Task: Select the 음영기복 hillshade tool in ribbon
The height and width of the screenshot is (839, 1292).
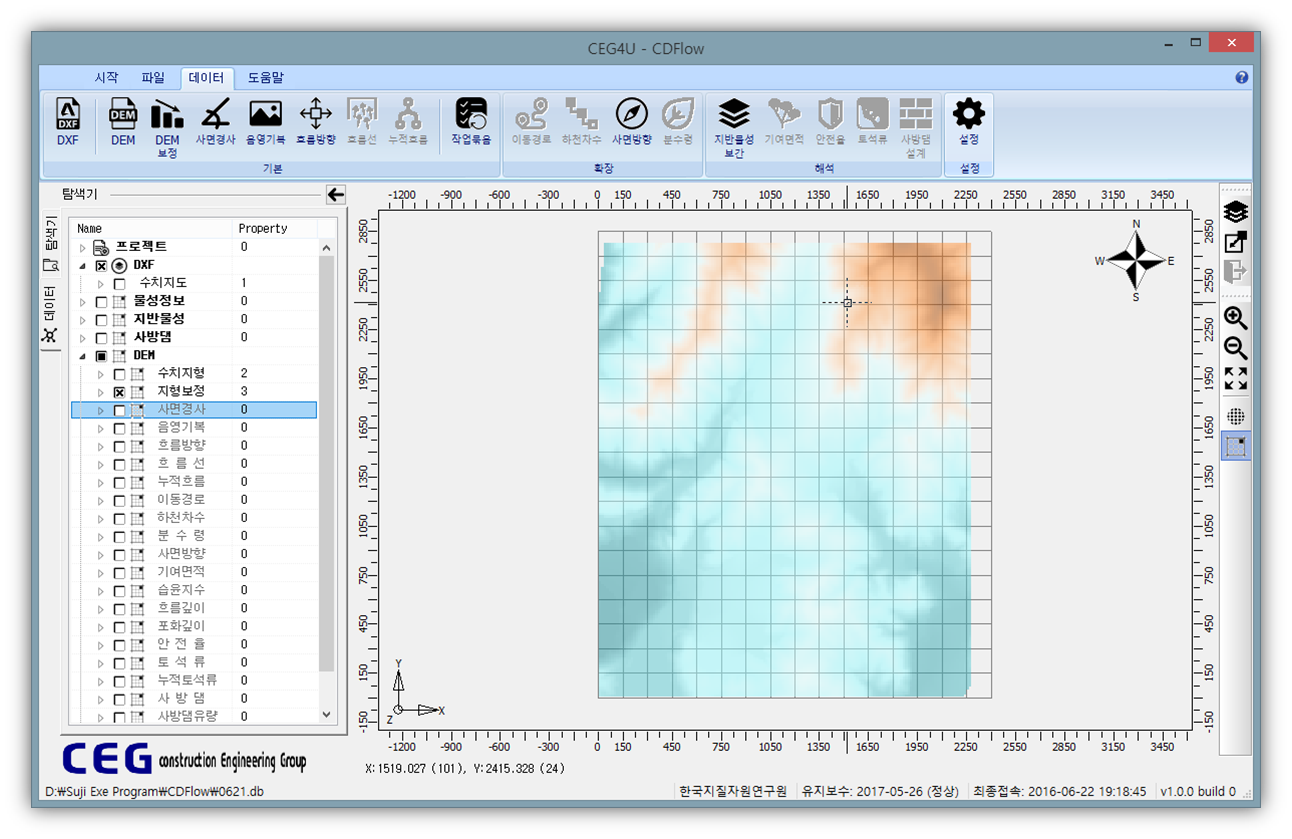Action: point(266,123)
